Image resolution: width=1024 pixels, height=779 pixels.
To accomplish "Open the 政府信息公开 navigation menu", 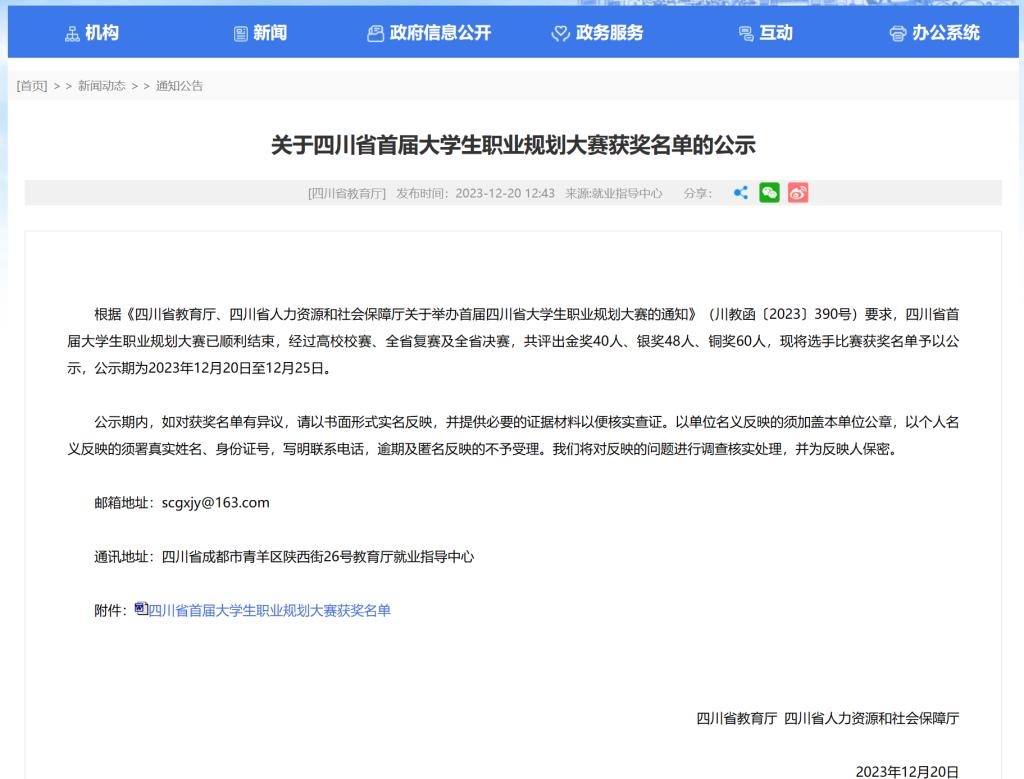I will [429, 33].
